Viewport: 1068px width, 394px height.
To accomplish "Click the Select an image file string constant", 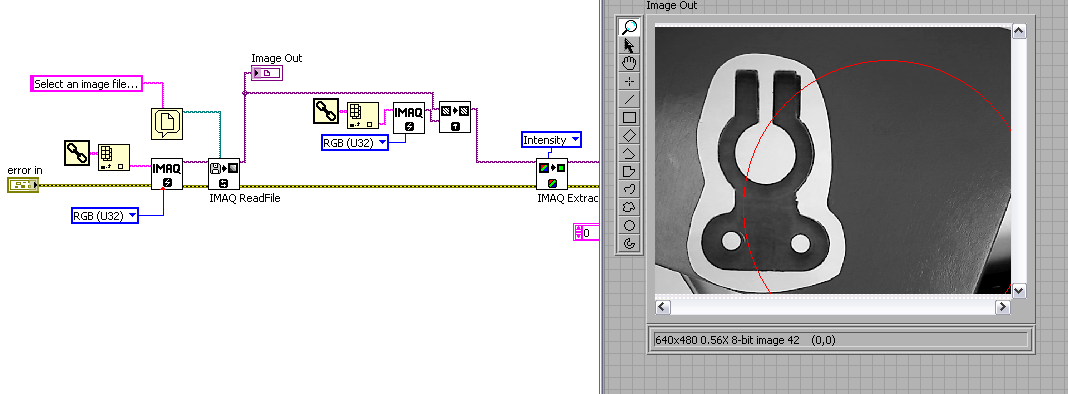I will [87, 84].
